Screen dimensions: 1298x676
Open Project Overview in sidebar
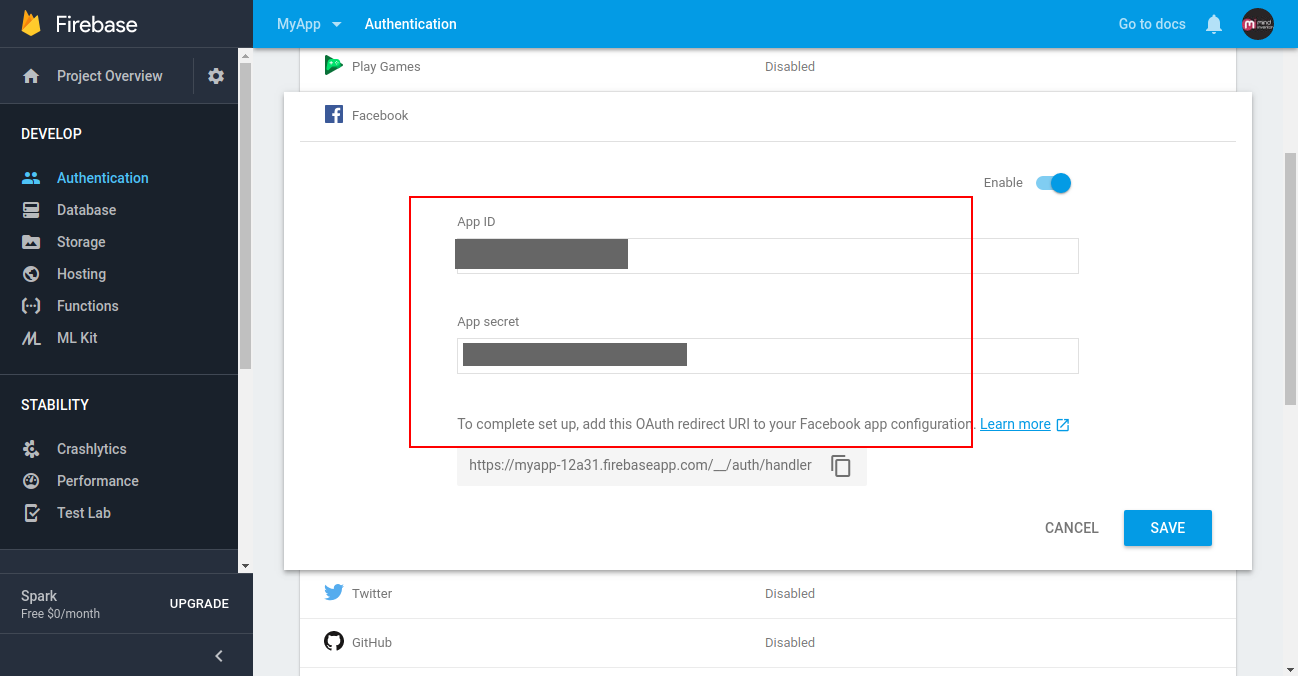[109, 76]
